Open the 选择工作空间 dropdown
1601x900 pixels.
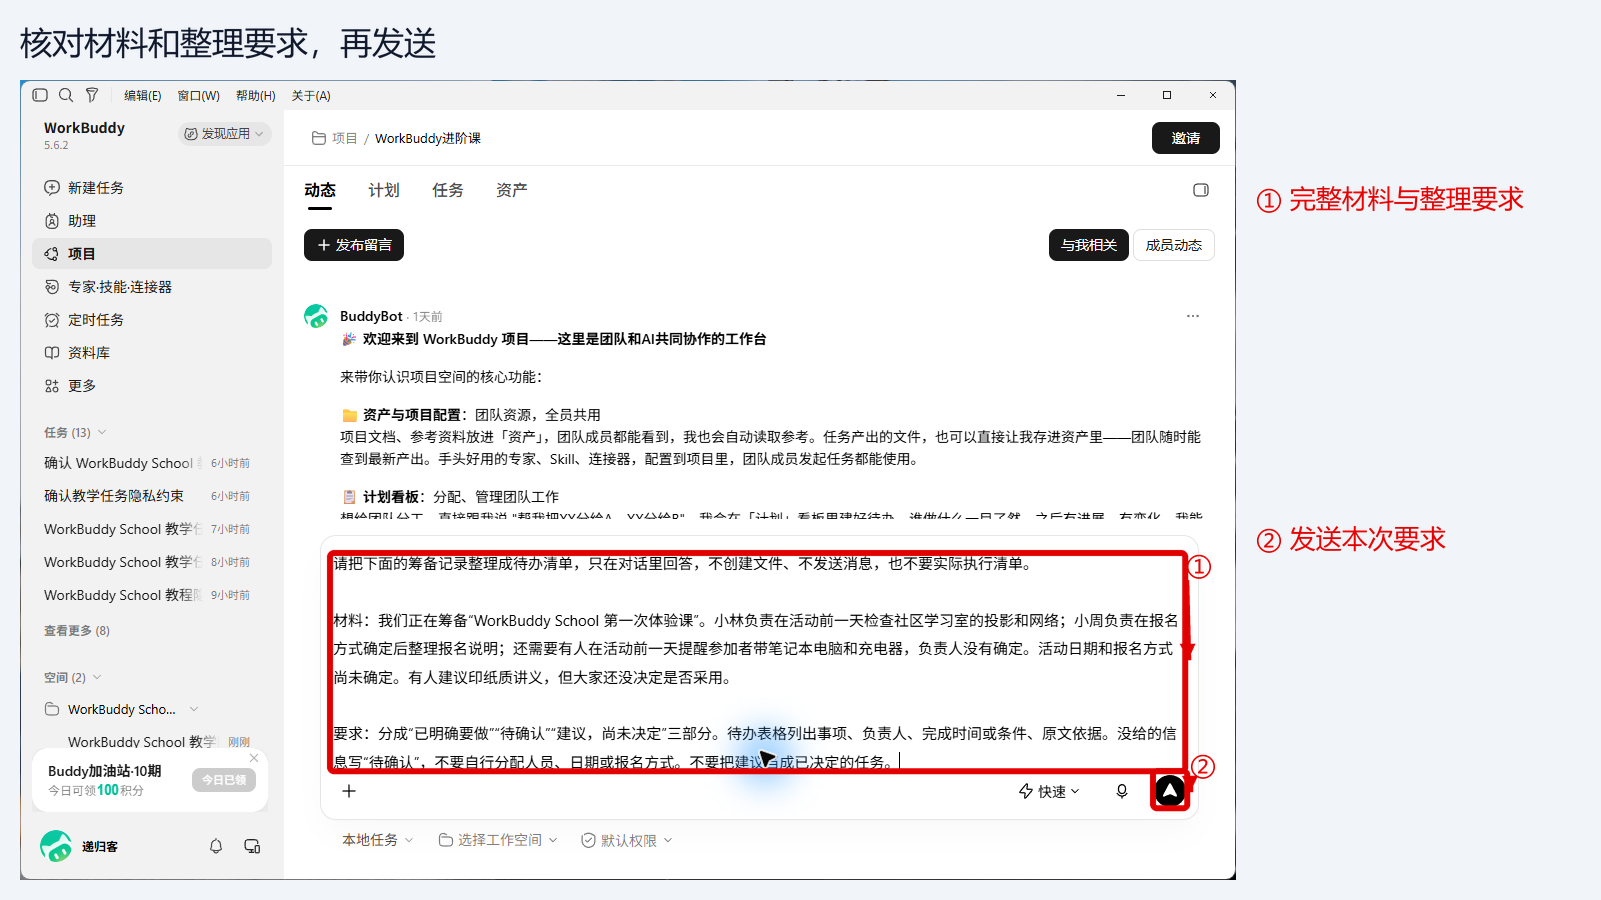pyautogui.click(x=498, y=840)
